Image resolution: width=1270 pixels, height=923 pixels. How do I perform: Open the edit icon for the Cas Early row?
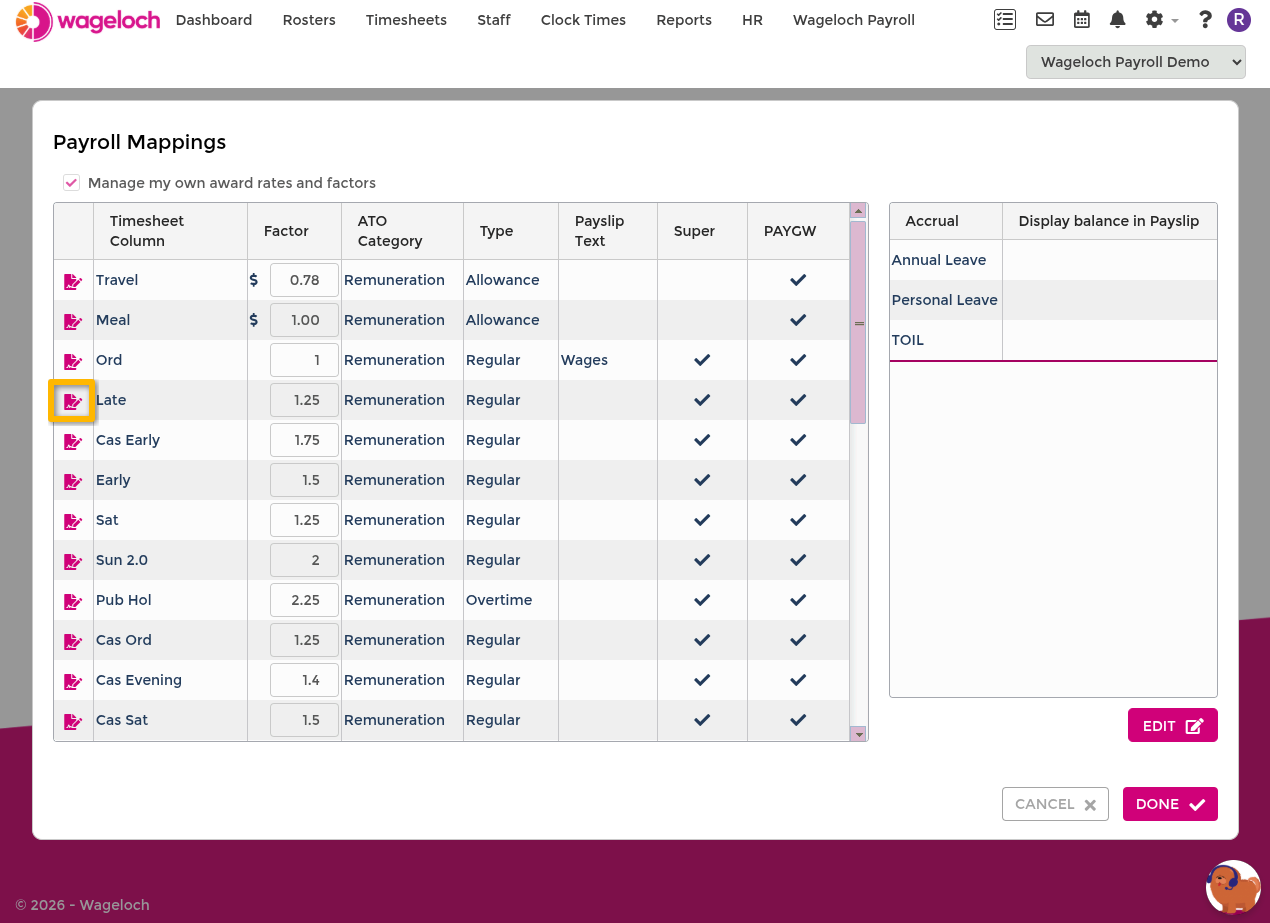pyautogui.click(x=73, y=441)
